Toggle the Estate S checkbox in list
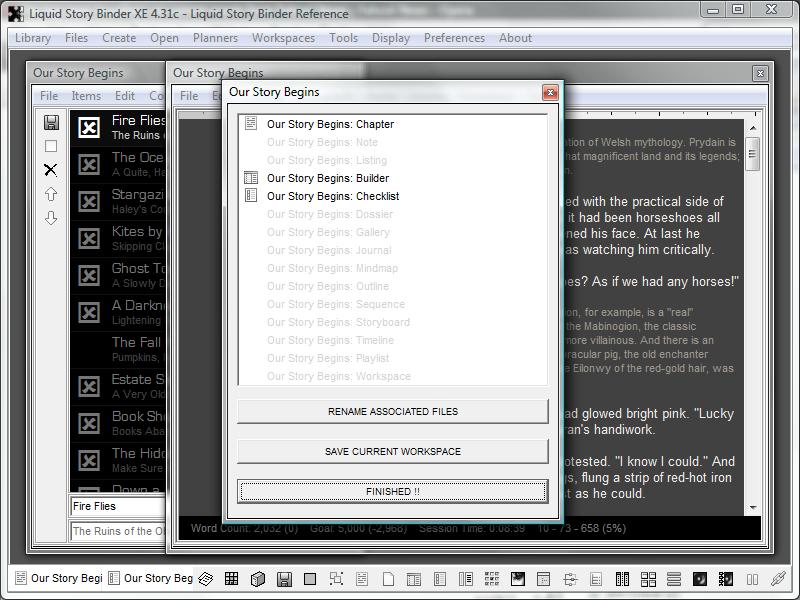 [89, 386]
